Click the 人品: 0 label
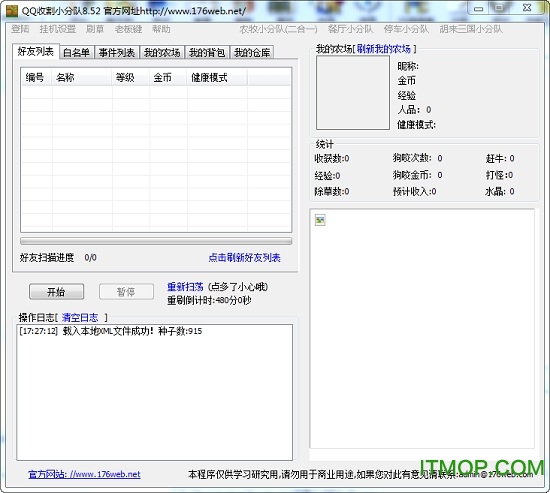Image resolution: width=550 pixels, height=493 pixels. click(414, 110)
